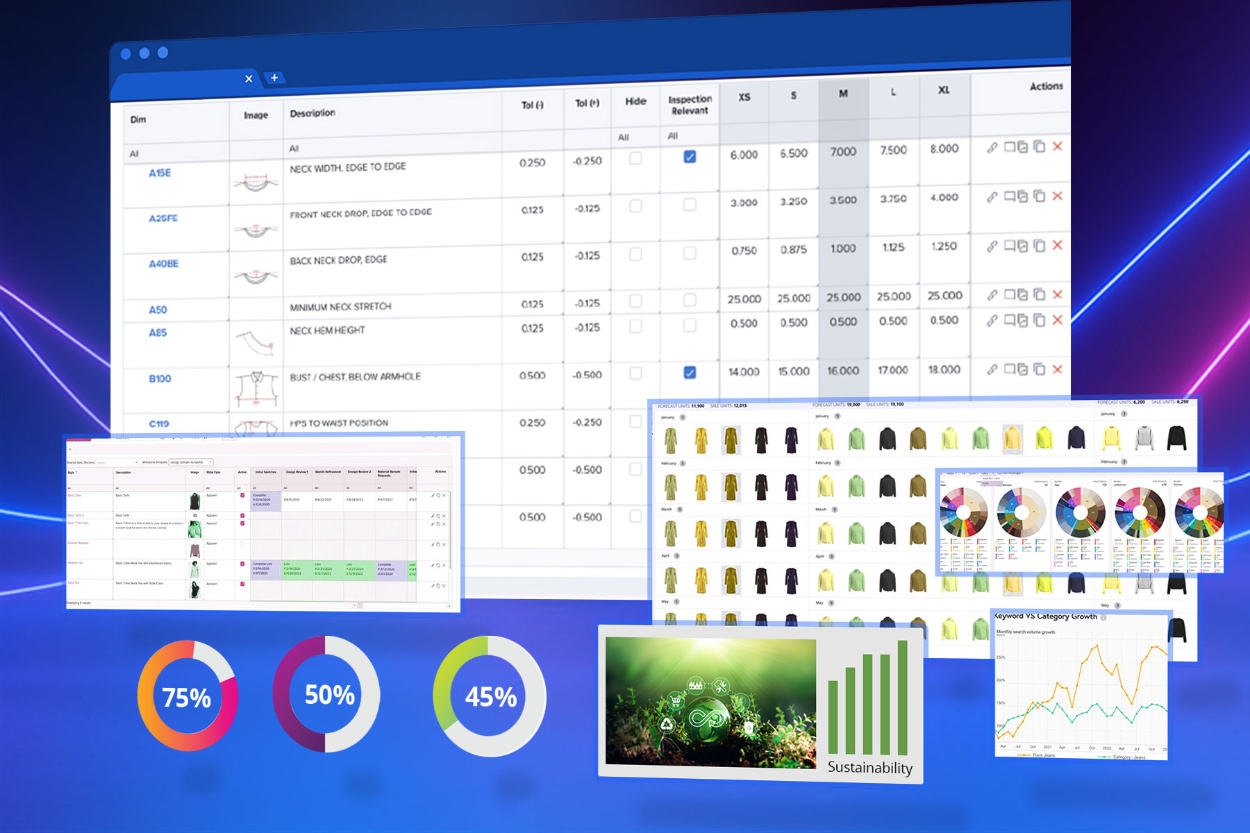The image size is (1250, 833).
Task: Open a new browser tab with plus icon
Action: pyautogui.click(x=274, y=78)
